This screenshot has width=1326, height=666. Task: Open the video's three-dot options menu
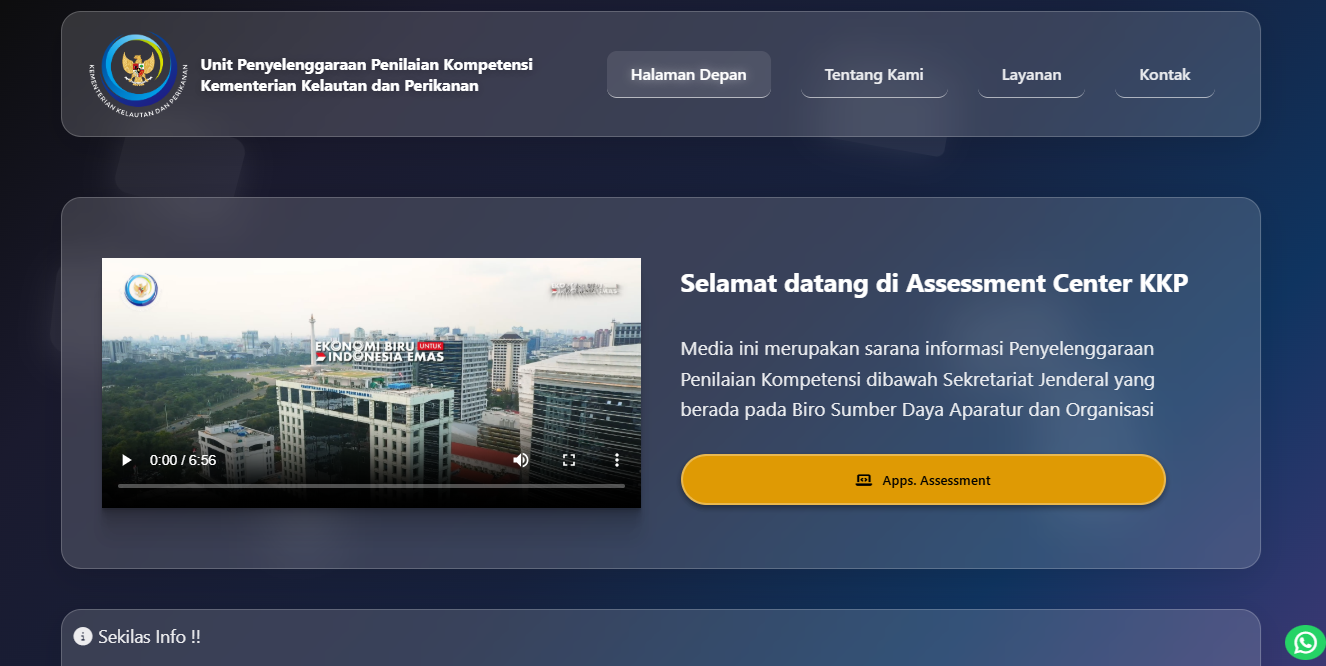click(617, 460)
